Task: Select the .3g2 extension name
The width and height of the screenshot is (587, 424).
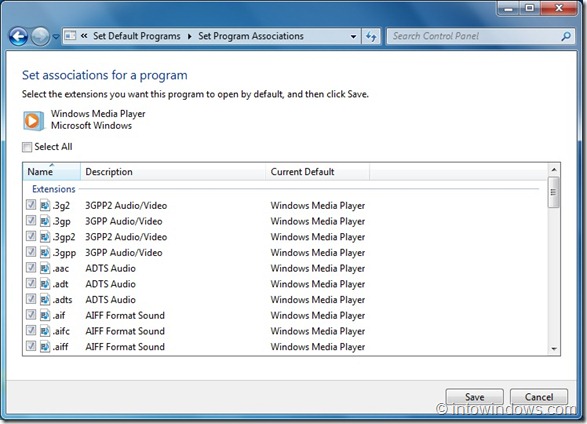Action: [61, 206]
